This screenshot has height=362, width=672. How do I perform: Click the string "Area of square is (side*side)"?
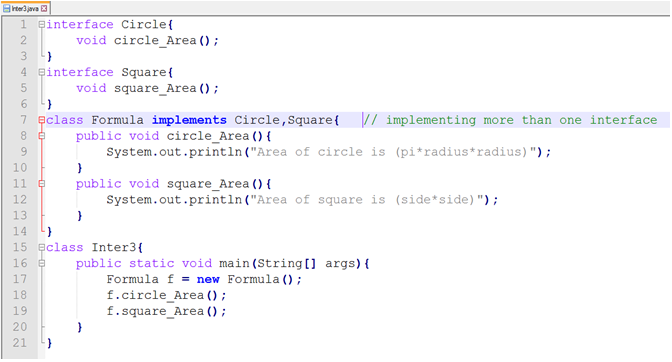tap(367, 200)
